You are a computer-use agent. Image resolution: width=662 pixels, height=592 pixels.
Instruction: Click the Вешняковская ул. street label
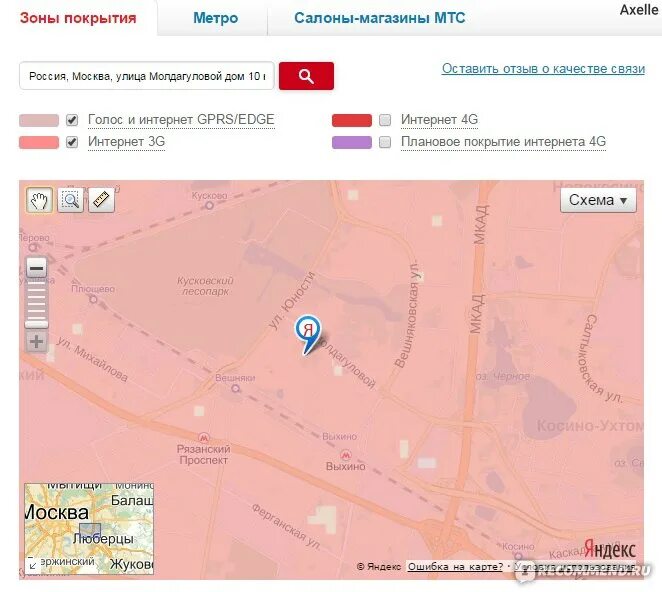tap(407, 314)
